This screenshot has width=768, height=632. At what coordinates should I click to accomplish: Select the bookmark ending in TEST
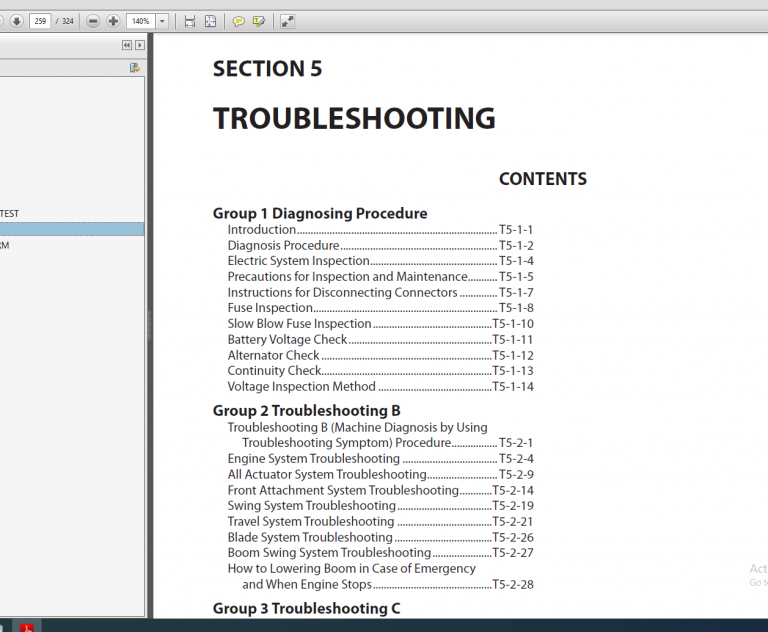click(x=10, y=213)
